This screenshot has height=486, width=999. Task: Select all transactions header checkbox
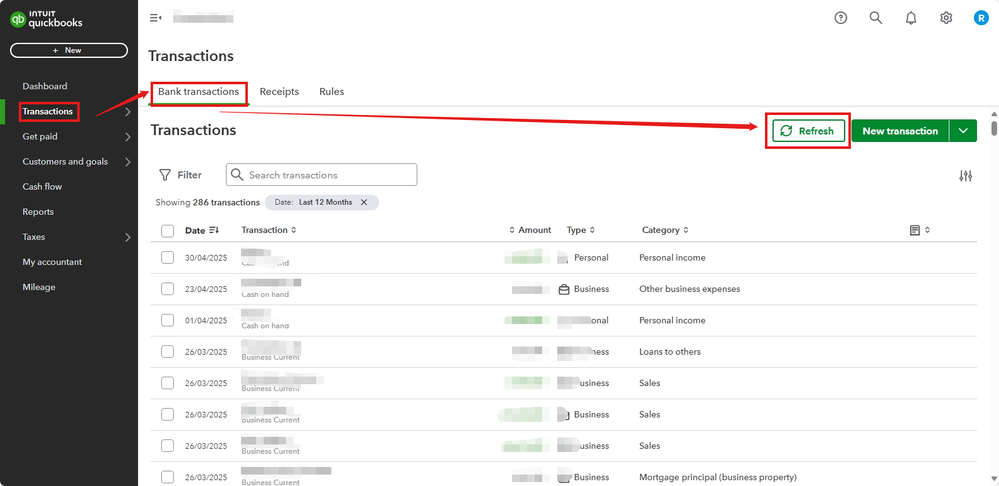pyautogui.click(x=168, y=231)
